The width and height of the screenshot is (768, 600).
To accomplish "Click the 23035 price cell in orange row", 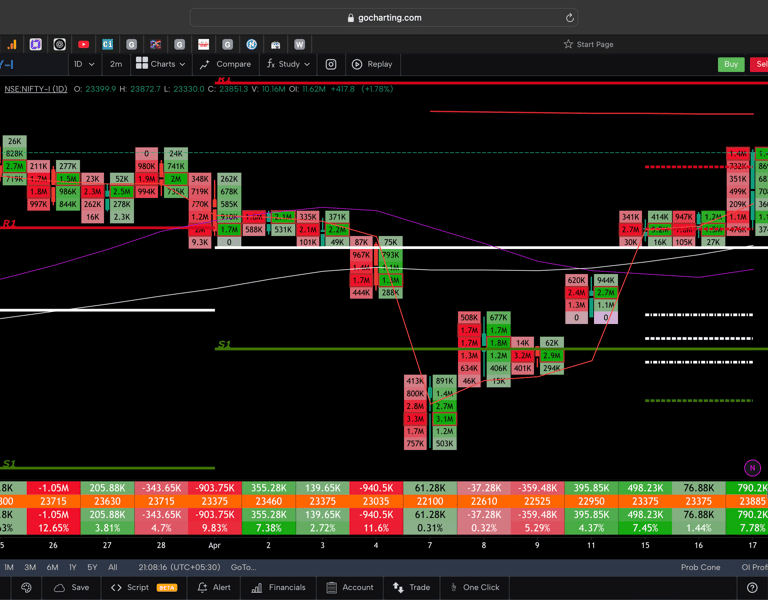I will [376, 501].
